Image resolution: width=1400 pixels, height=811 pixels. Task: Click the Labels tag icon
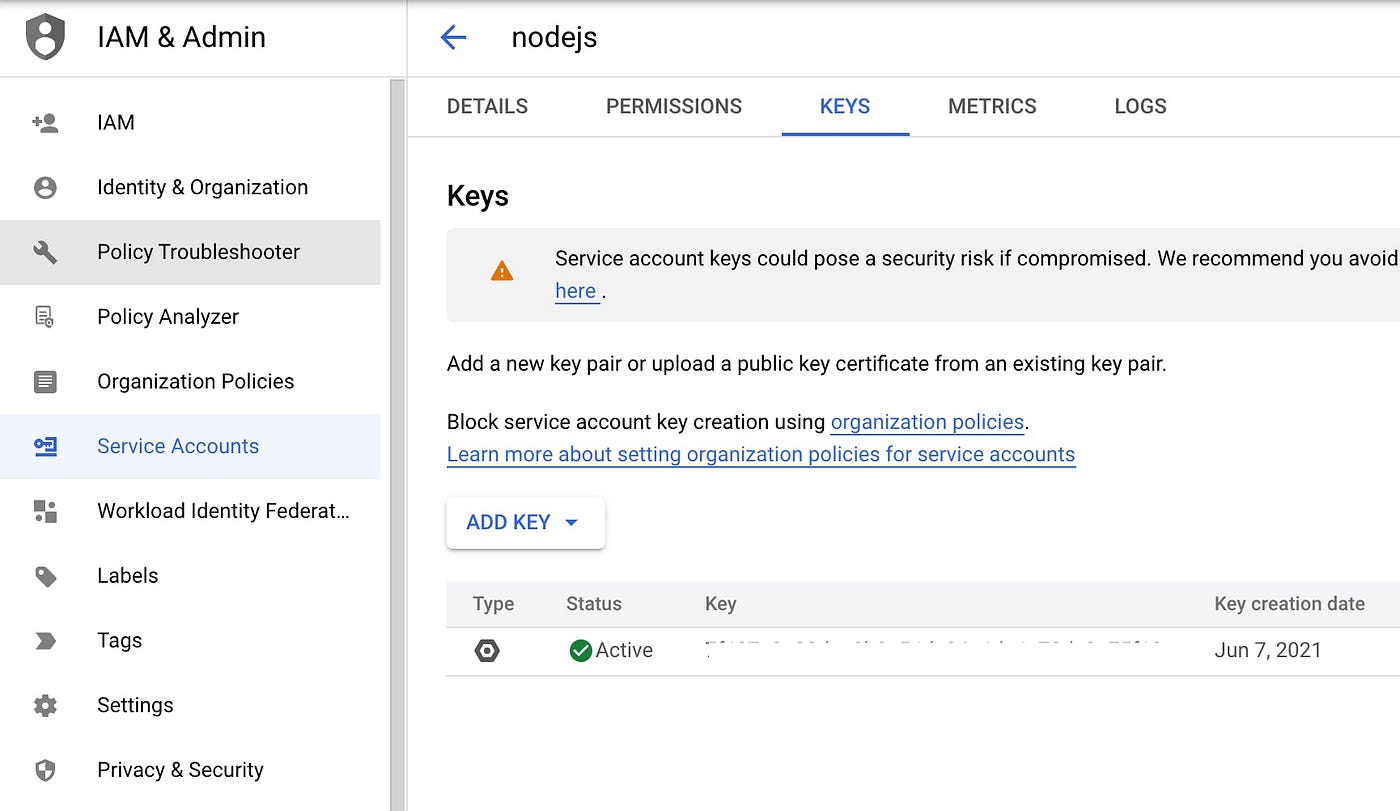[45, 576]
